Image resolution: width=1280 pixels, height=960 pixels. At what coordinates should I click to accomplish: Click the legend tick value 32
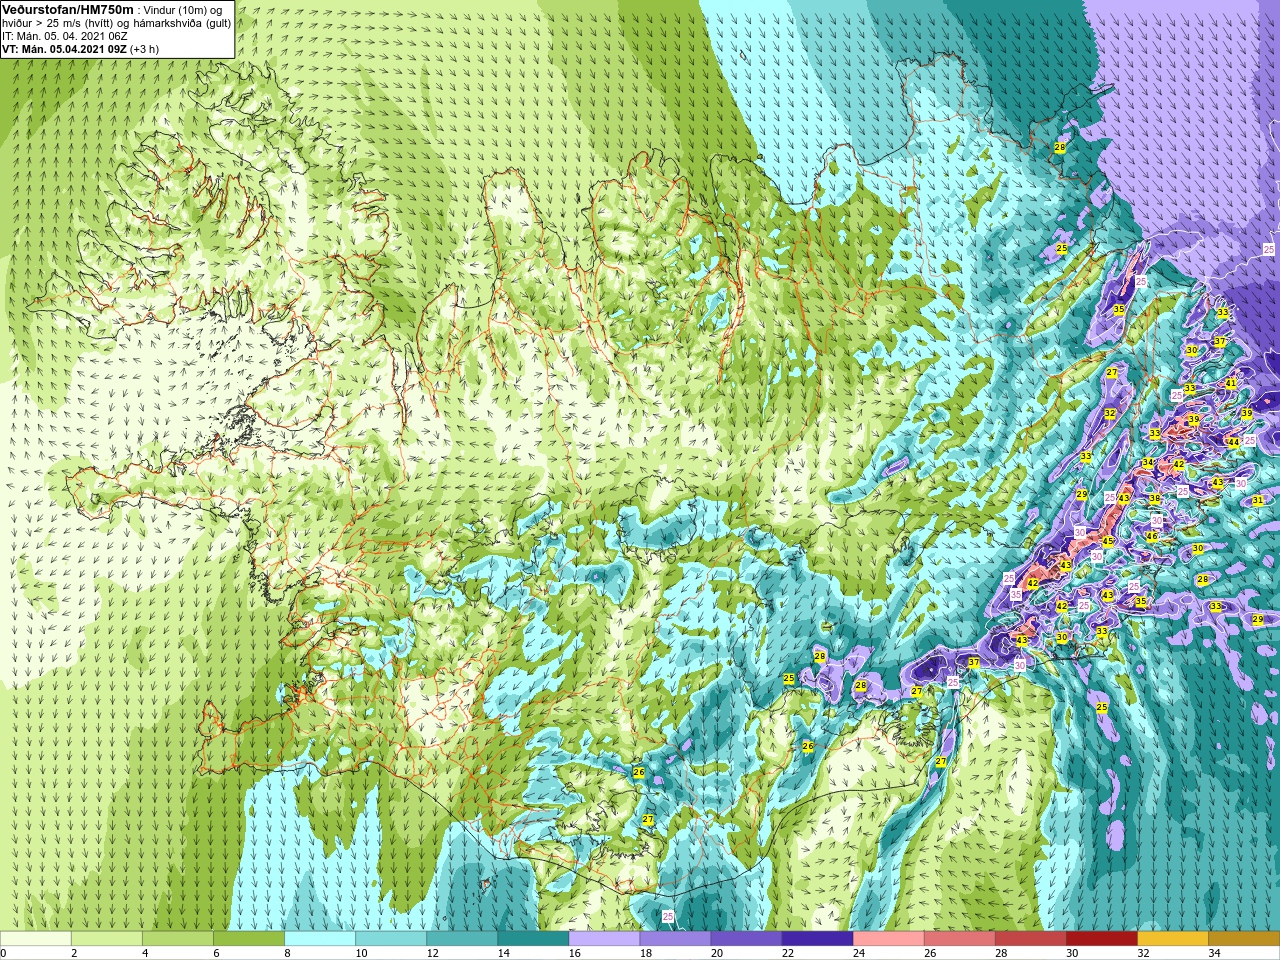coord(1143,953)
